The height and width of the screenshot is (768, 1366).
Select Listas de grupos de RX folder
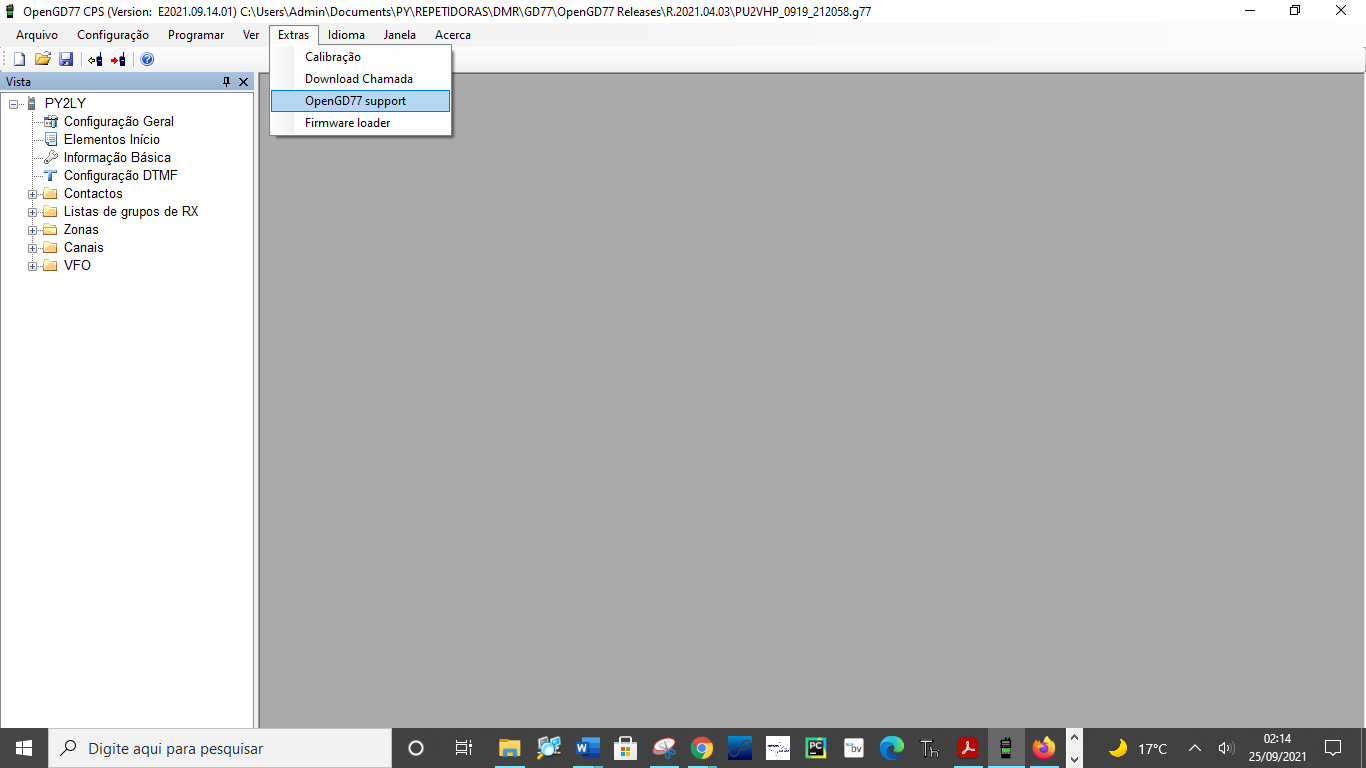(131, 211)
